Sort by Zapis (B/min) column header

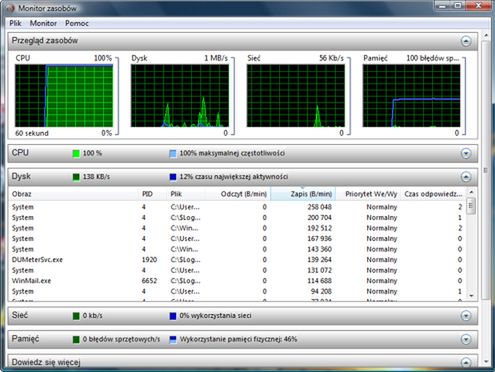[303, 194]
